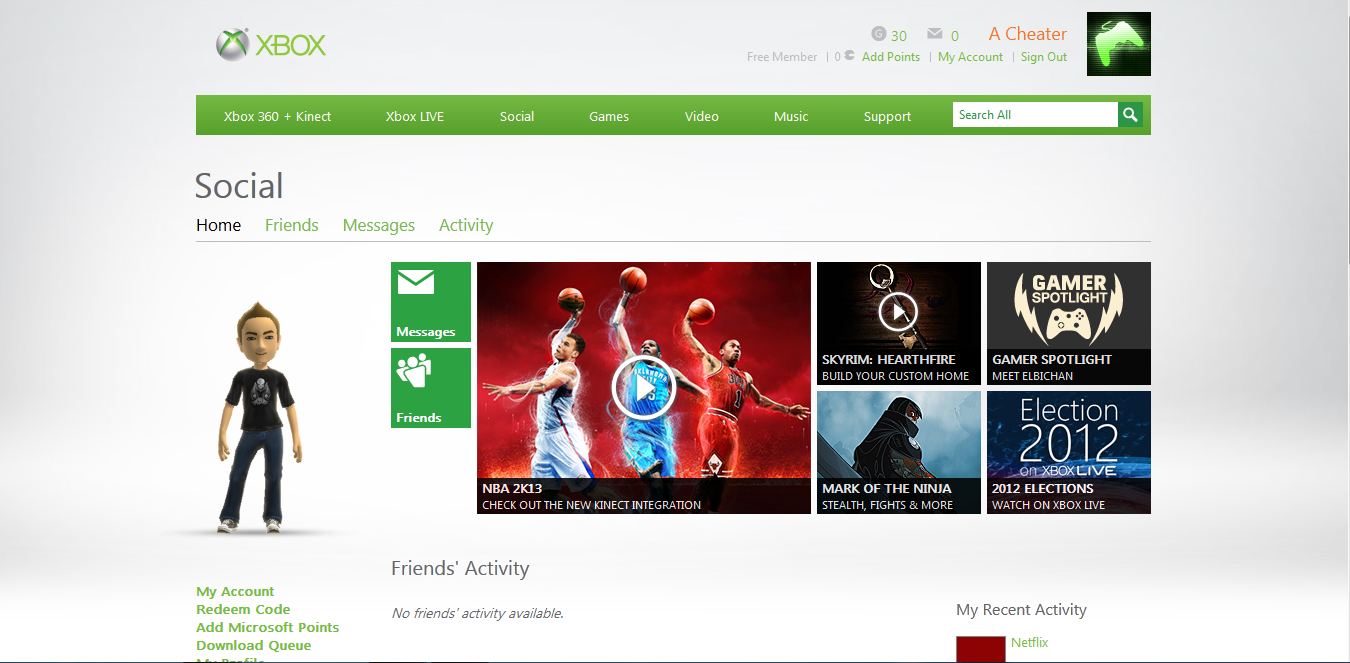
Task: Open Xbox 360 + Kinect menu
Action: click(277, 116)
